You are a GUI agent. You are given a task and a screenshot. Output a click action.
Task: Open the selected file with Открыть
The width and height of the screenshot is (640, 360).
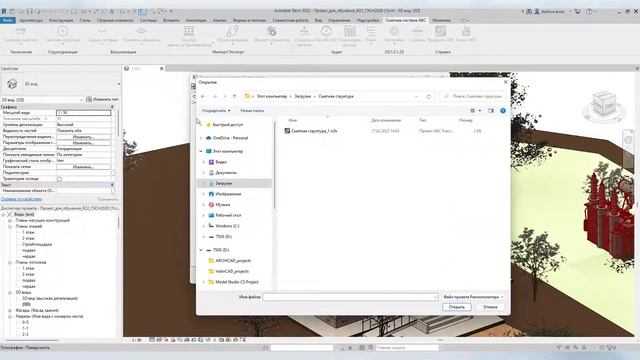(457, 307)
